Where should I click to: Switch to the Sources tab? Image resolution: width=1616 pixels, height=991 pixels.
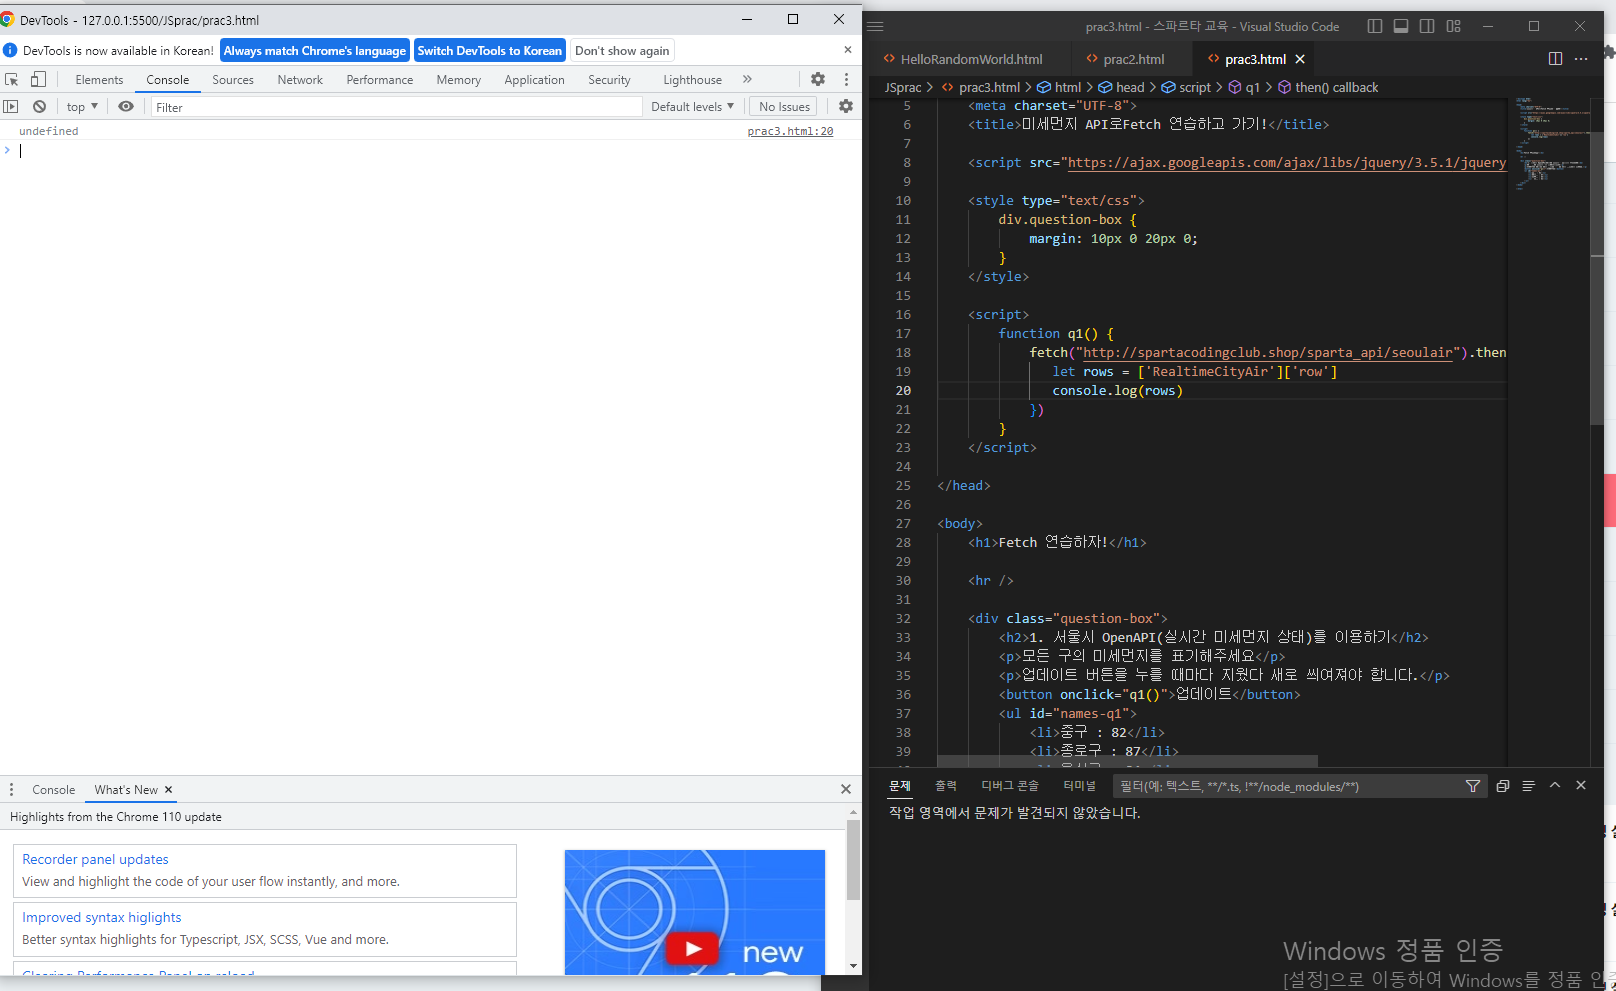click(x=233, y=80)
